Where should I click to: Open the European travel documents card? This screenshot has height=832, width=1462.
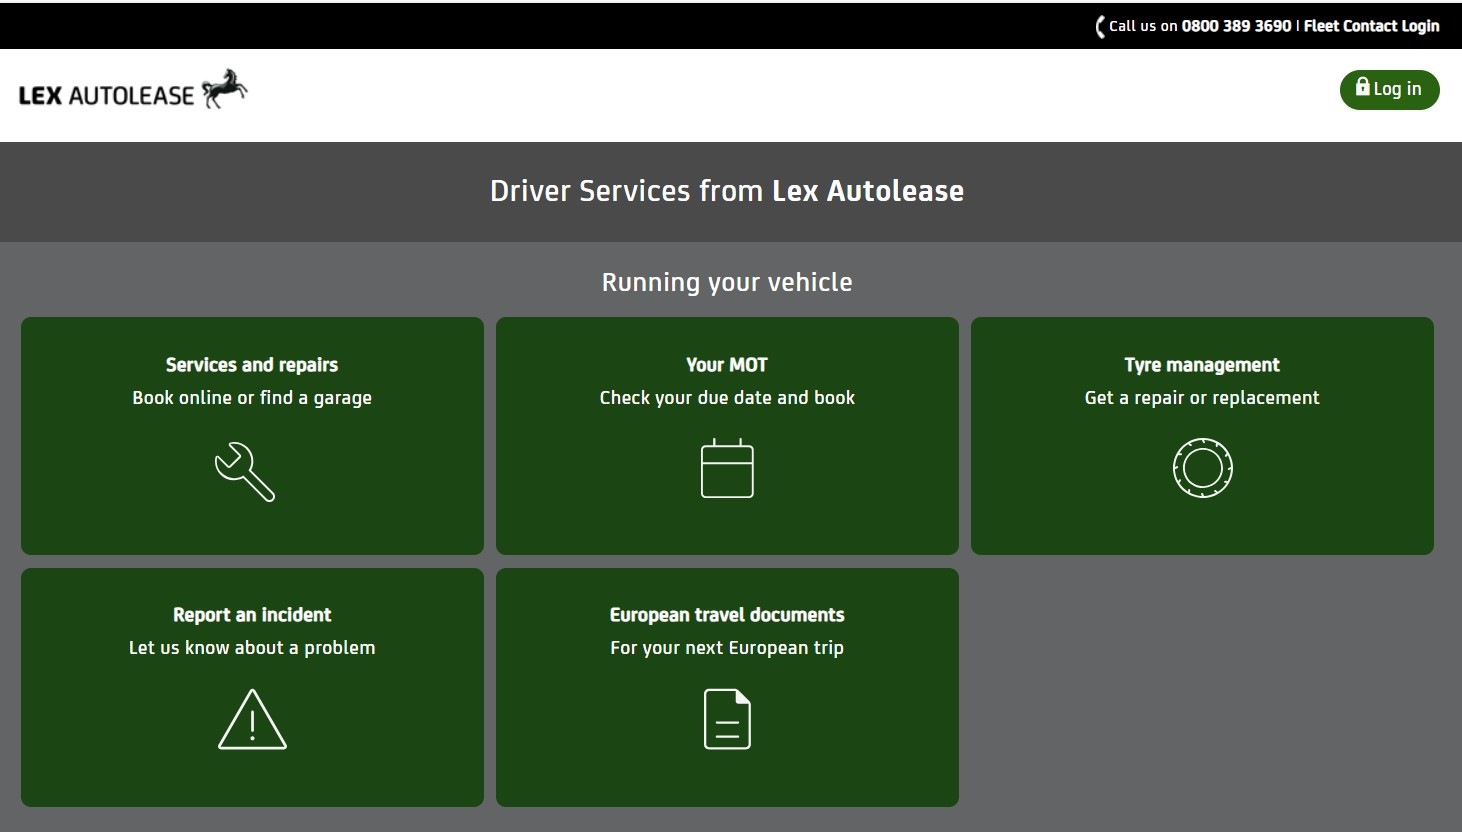click(x=728, y=687)
